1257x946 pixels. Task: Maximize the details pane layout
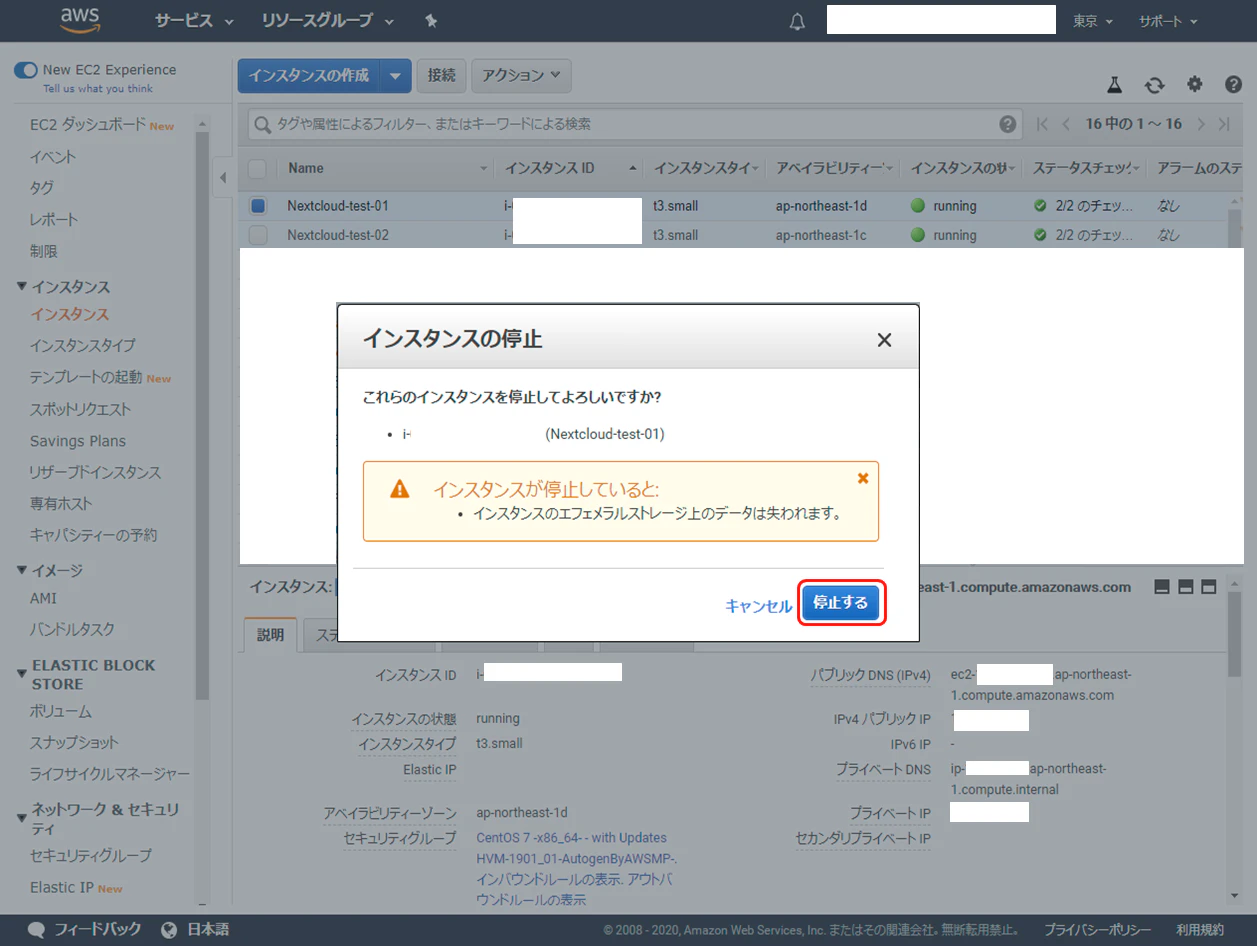point(1208,587)
